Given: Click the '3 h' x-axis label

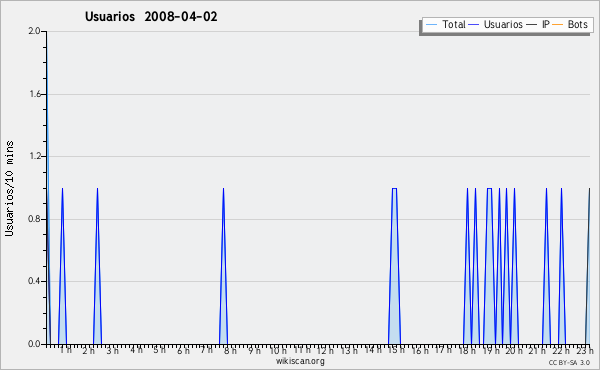Looking at the screenshot, I should (x=112, y=350).
